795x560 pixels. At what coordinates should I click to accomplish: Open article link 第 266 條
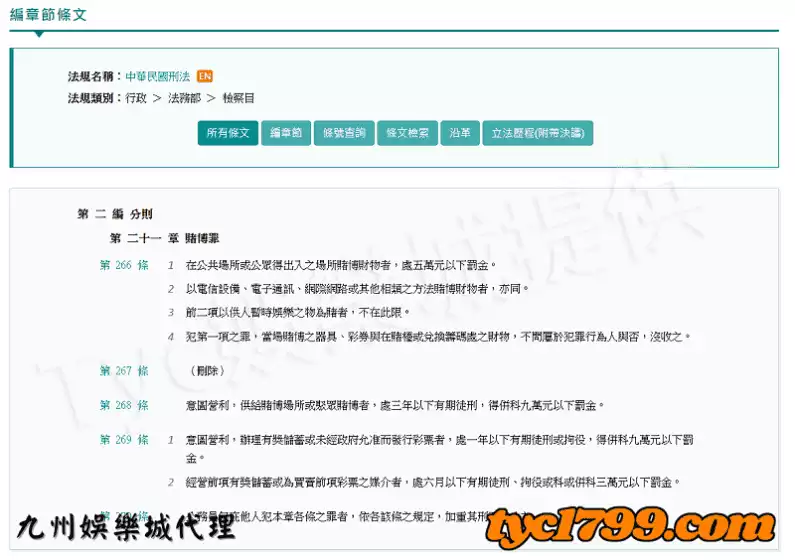coord(124,265)
